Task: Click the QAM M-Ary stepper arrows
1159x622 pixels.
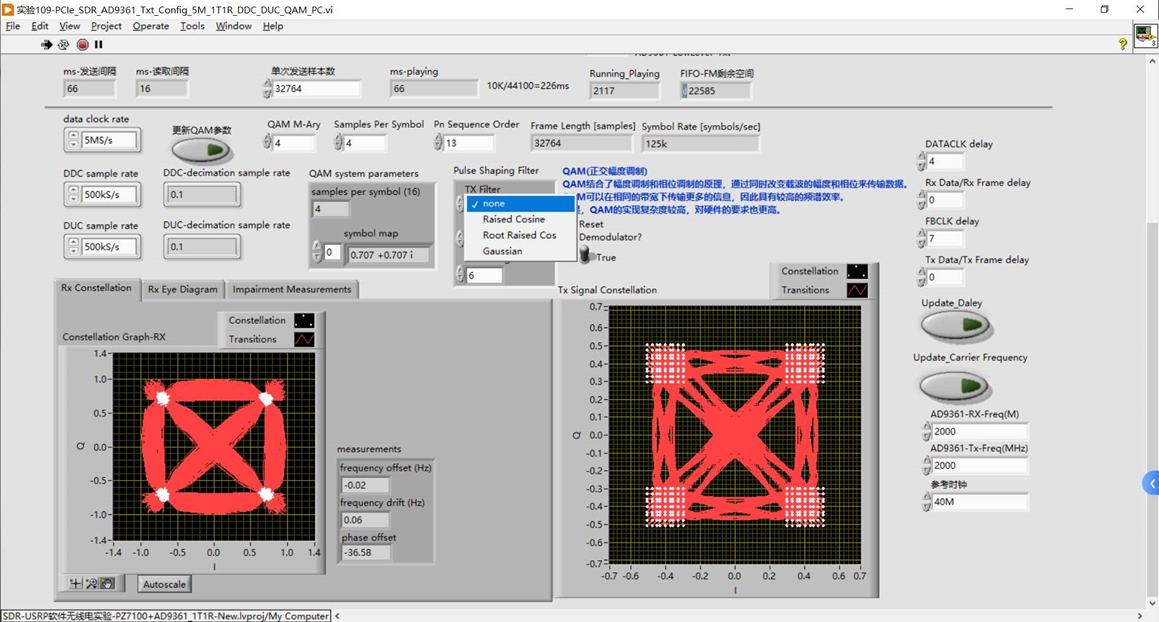Action: (x=267, y=142)
